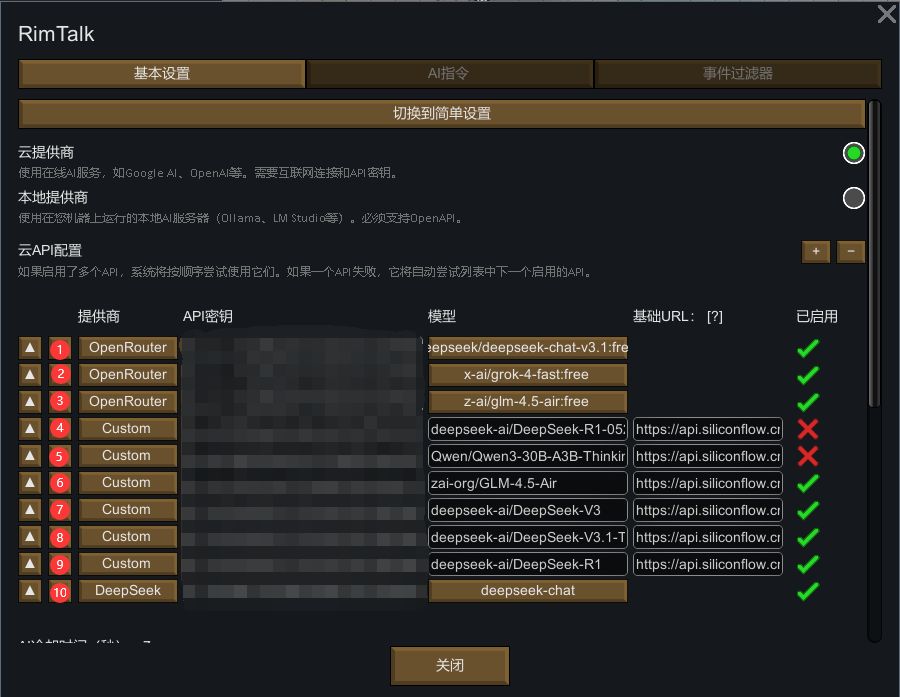This screenshot has height=697, width=900.
Task: Select the 本地提供商 radio button
Action: point(854,198)
